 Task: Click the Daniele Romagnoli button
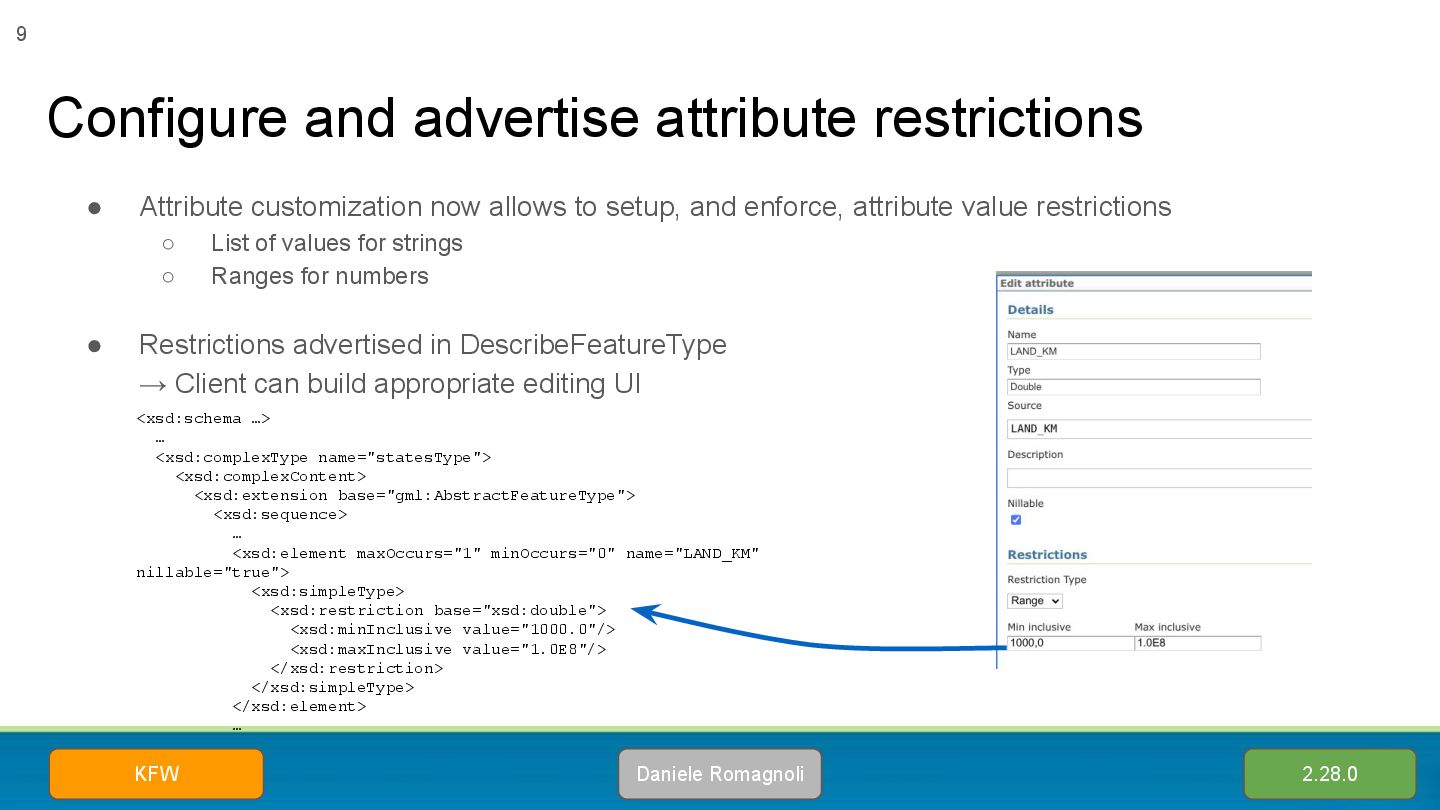(720, 774)
